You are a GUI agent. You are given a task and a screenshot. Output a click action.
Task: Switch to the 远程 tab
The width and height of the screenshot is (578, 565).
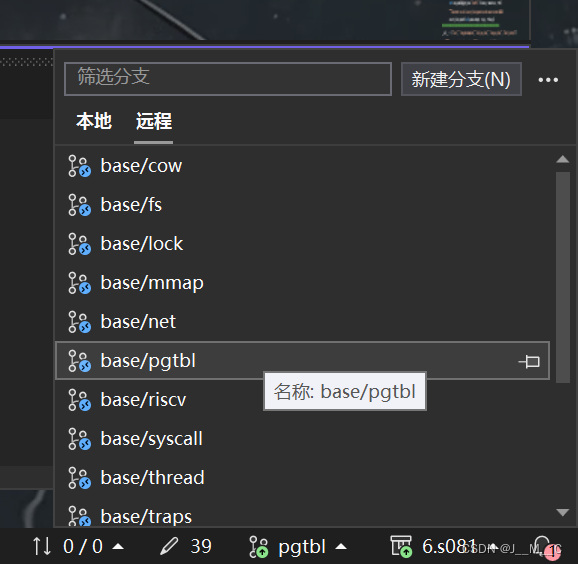point(154,121)
